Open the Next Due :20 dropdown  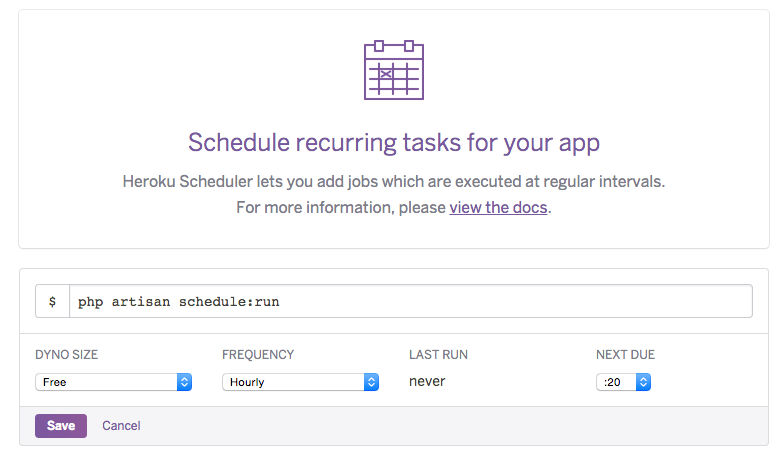click(x=623, y=382)
